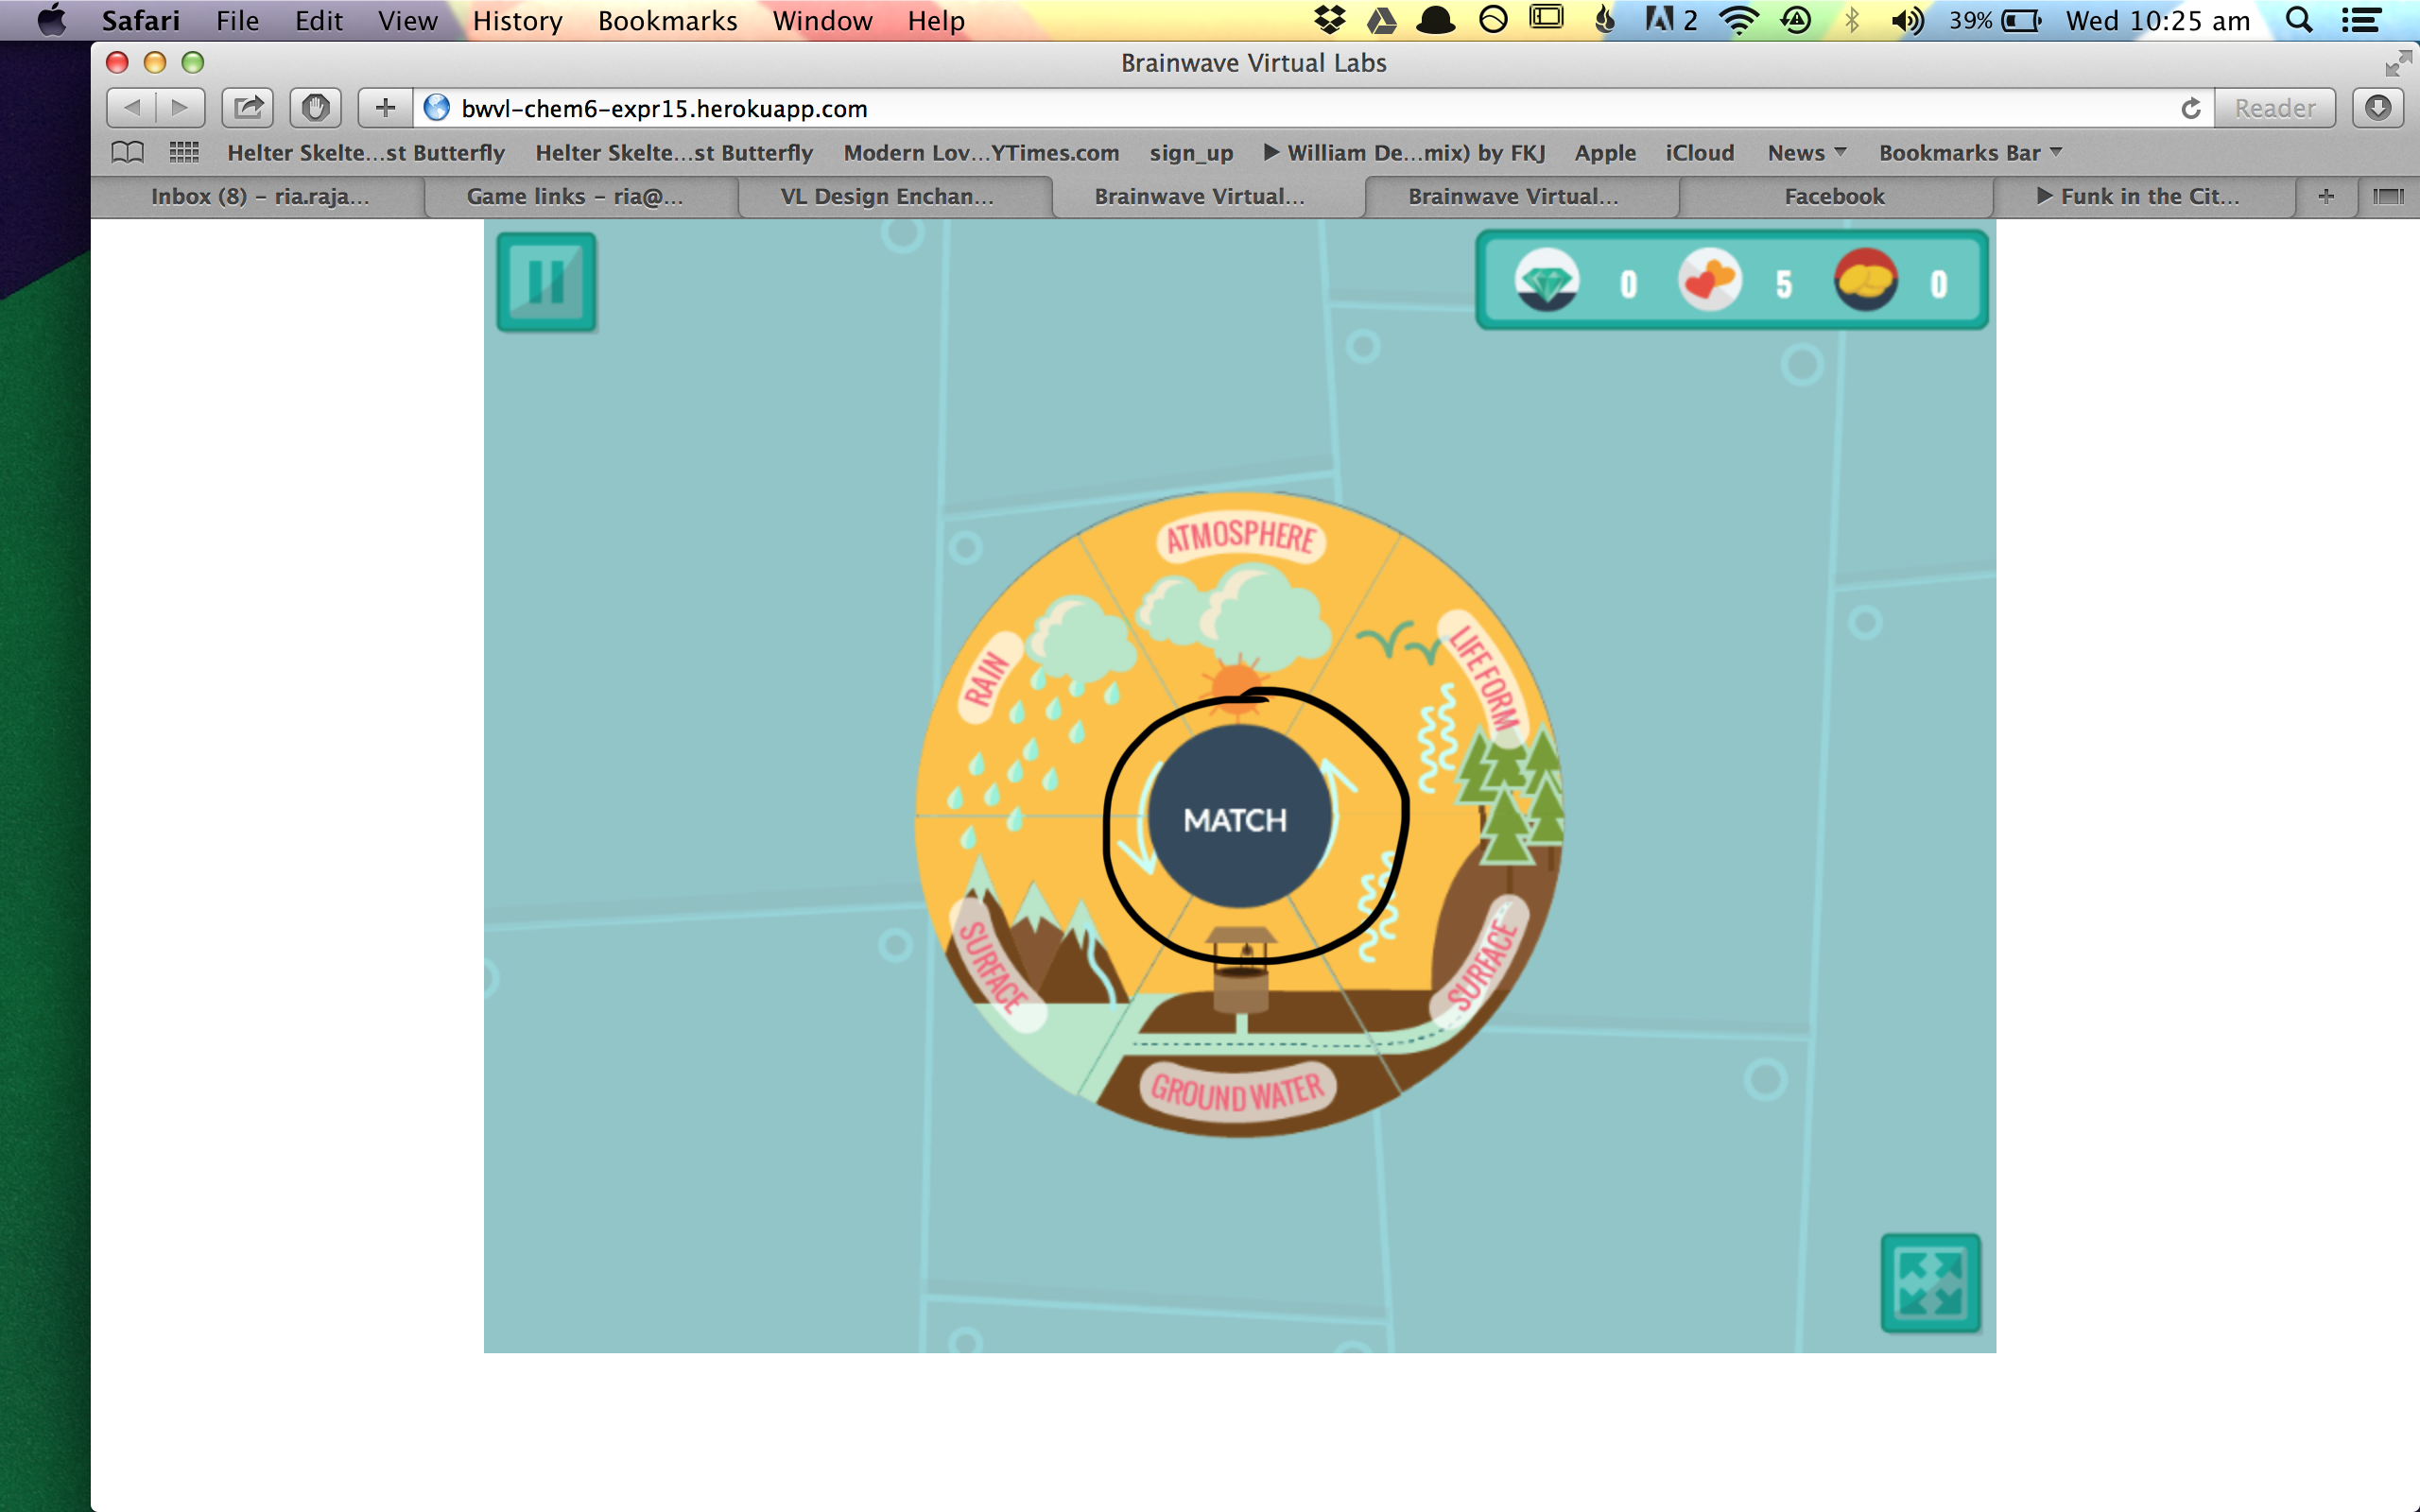Image resolution: width=2420 pixels, height=1512 pixels.
Task: Click the gold coins icon
Action: (x=1865, y=280)
